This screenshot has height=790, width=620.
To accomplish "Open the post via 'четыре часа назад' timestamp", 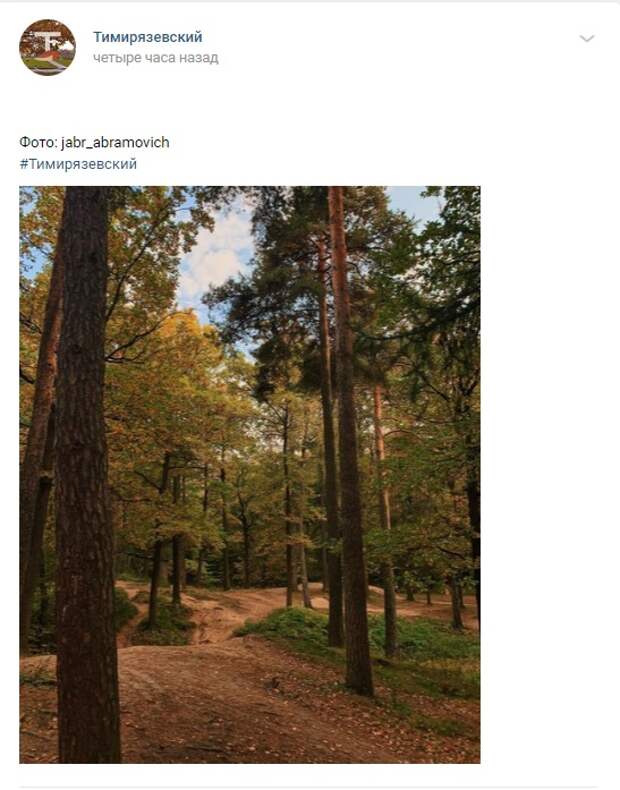I will tap(156, 58).
